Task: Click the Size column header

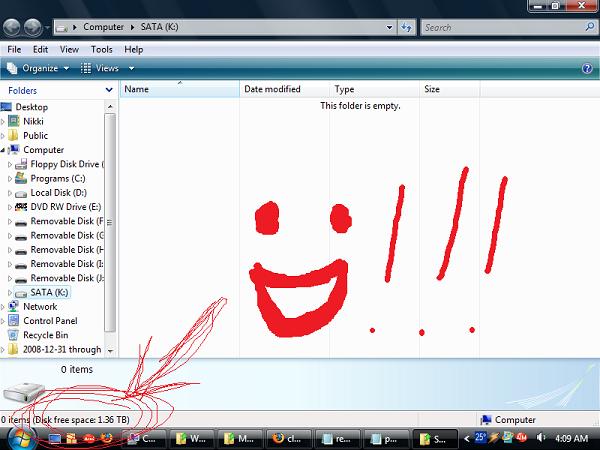Action: pos(432,89)
